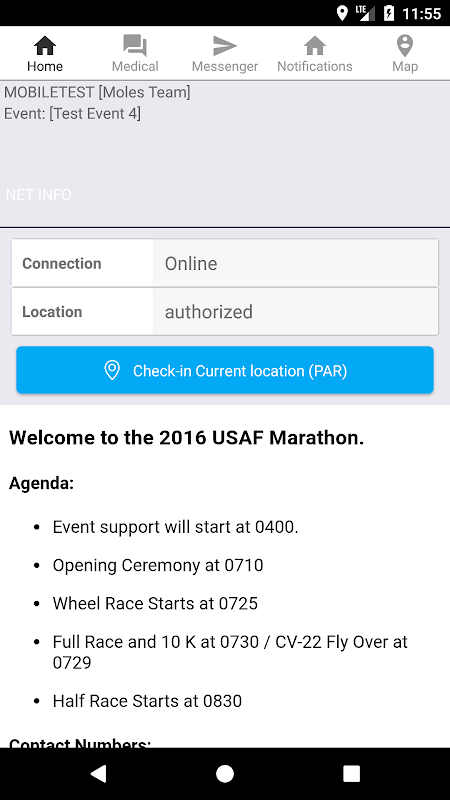The width and height of the screenshot is (450, 800).
Task: Tap the MOBILETEST [Moles Team] header text
Action: pyautogui.click(x=97, y=92)
